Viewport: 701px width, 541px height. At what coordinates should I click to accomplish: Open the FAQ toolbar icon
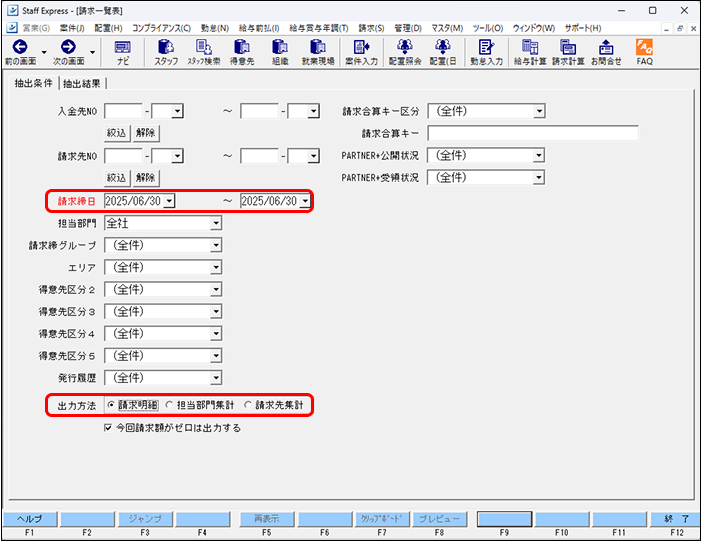point(645,52)
